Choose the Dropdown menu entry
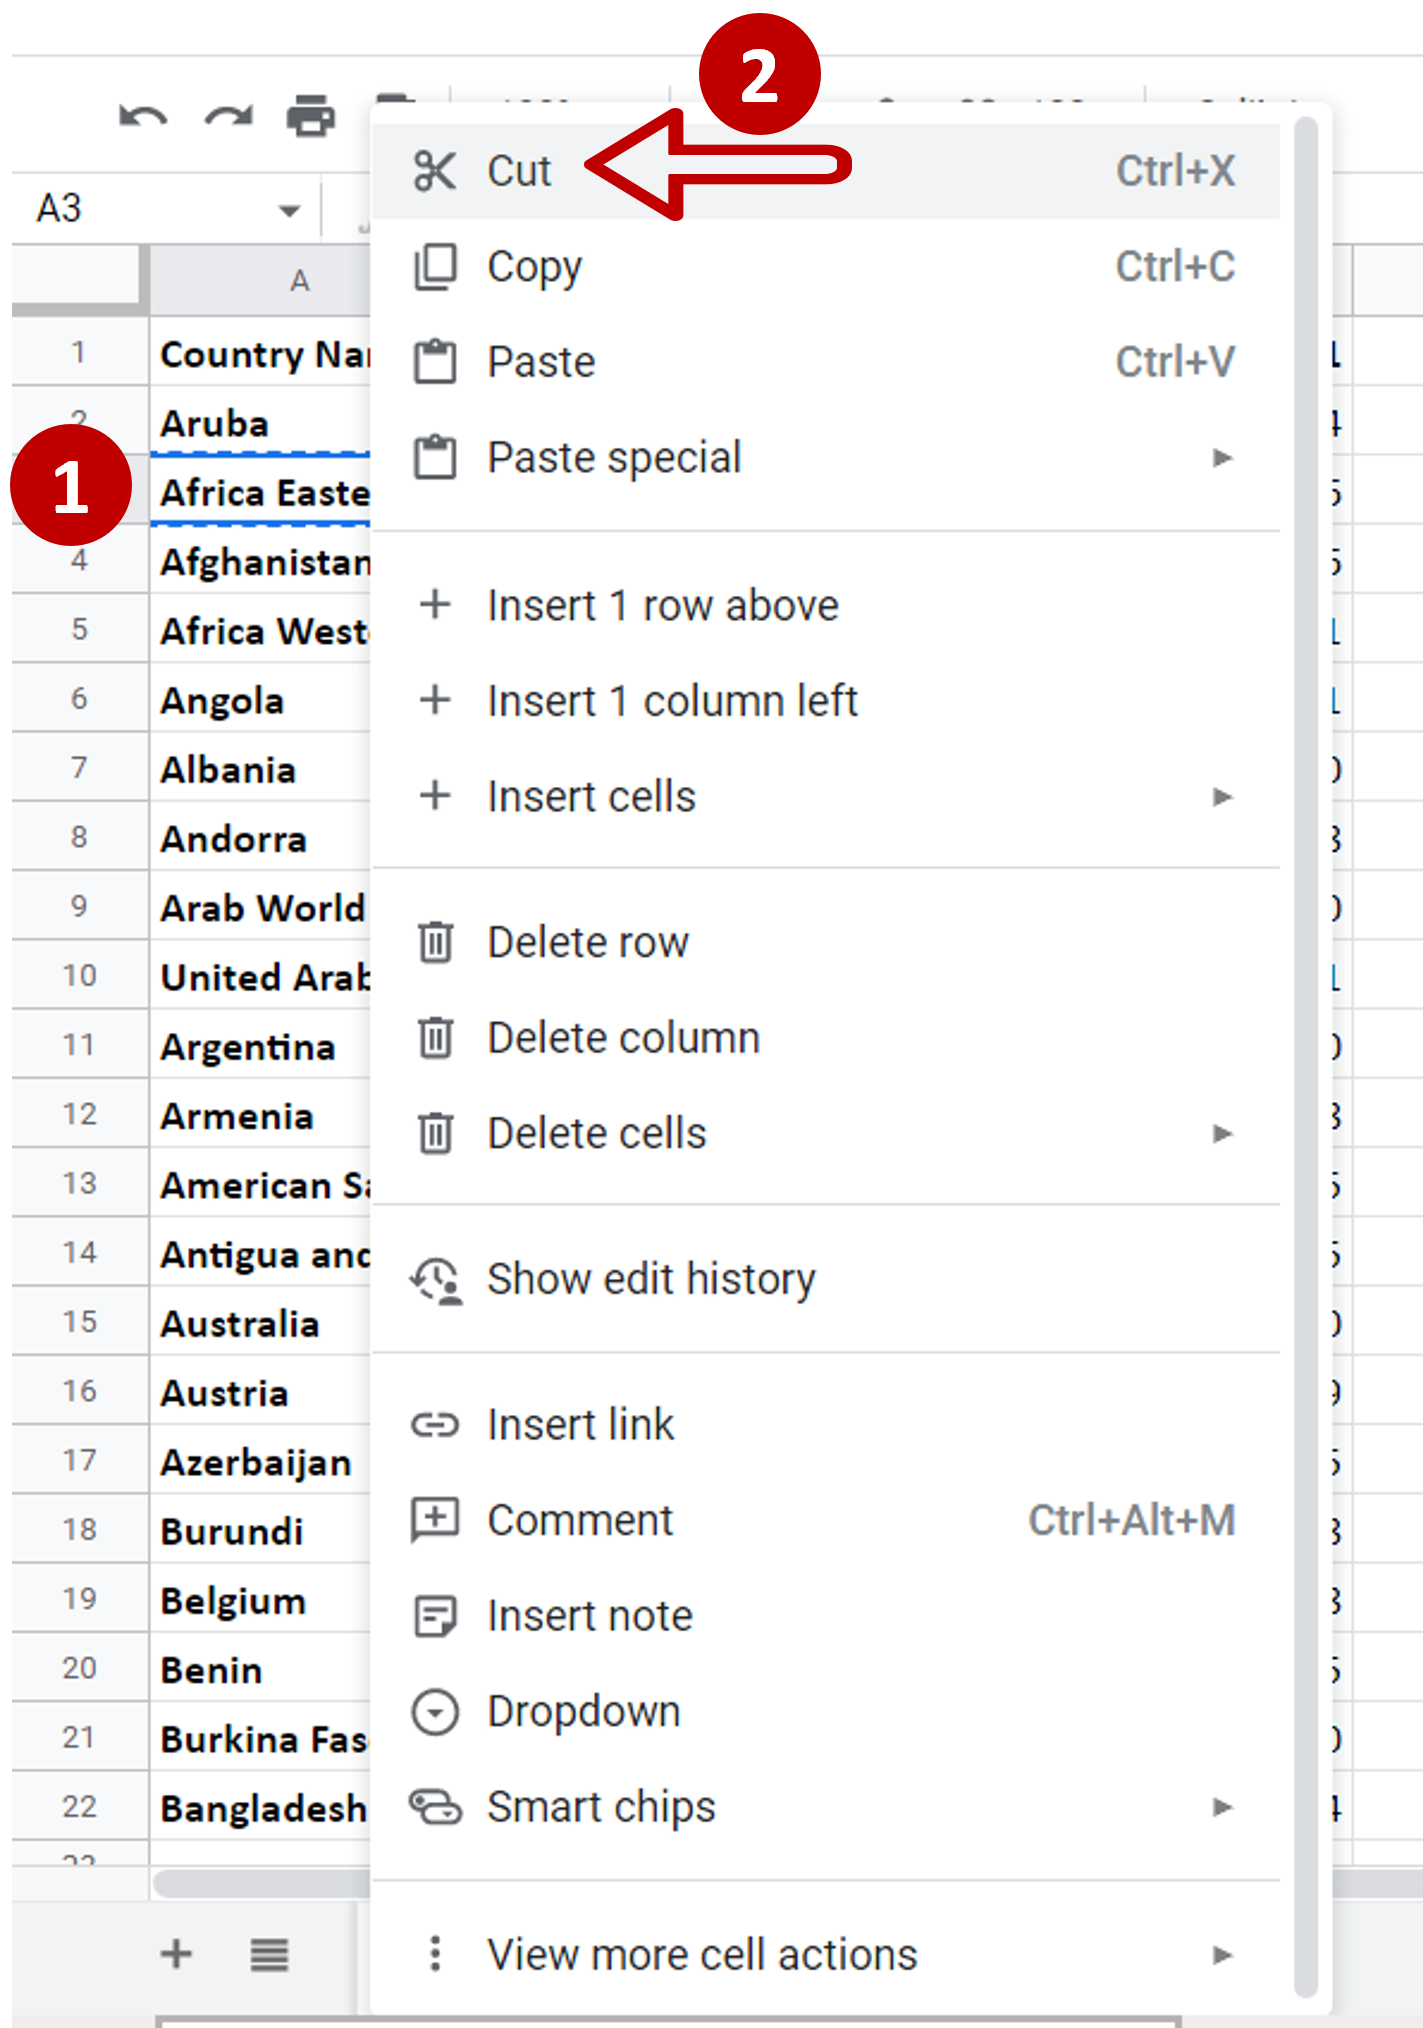1423x2028 pixels. coord(826,1712)
